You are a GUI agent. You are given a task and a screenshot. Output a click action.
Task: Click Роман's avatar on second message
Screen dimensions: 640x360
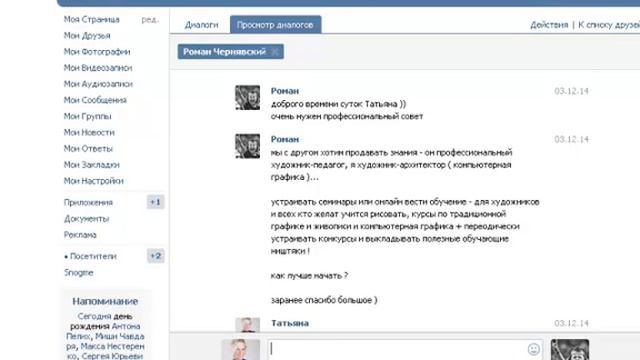(x=247, y=146)
